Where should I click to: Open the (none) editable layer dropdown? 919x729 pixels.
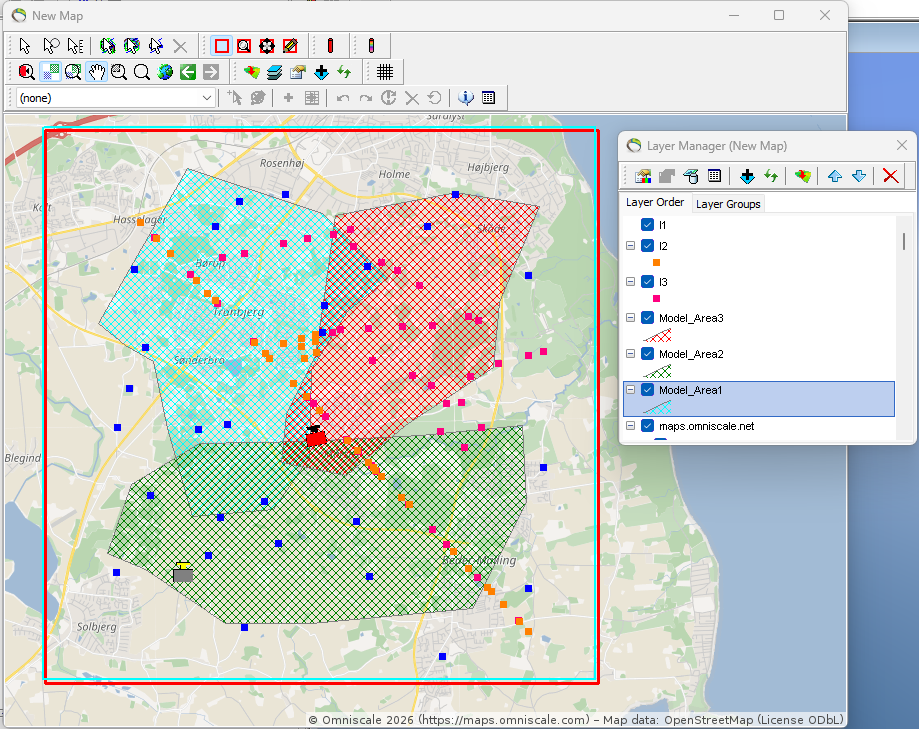[115, 98]
